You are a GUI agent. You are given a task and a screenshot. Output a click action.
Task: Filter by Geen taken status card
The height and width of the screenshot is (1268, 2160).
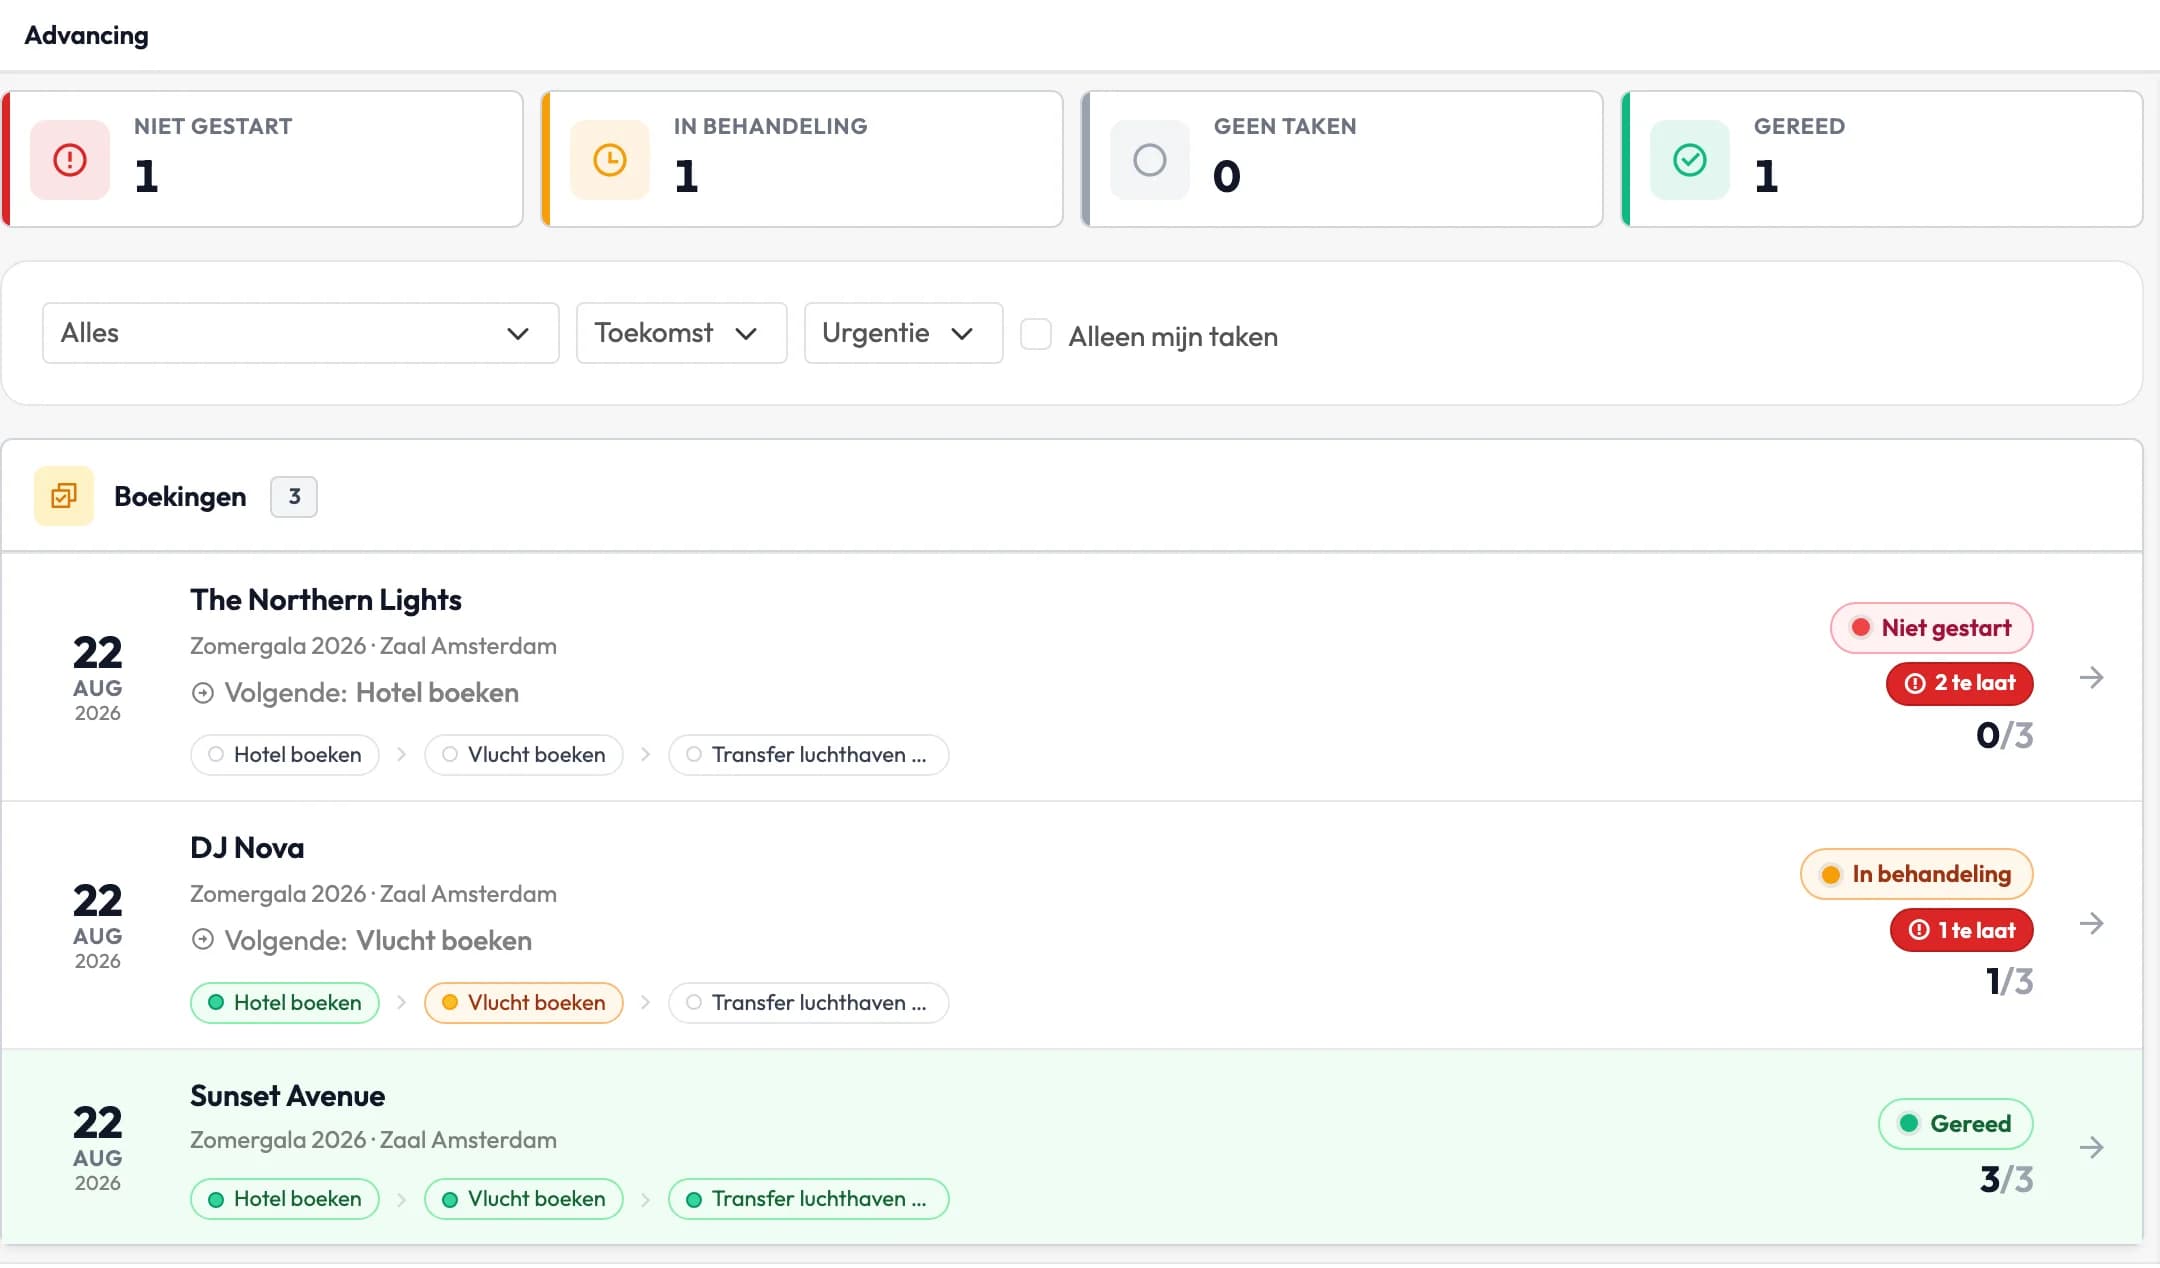(1342, 159)
